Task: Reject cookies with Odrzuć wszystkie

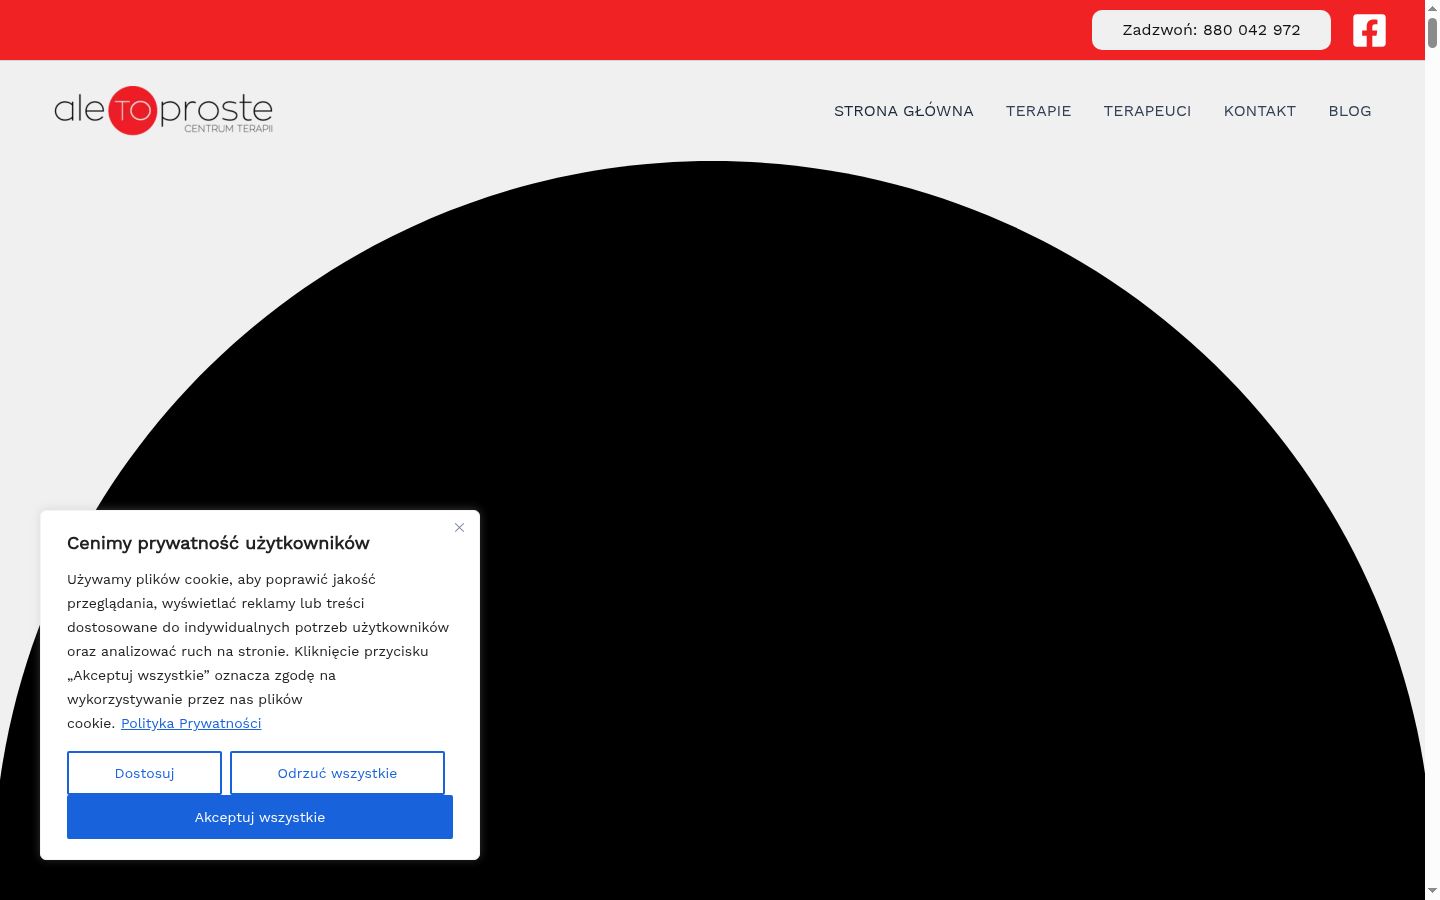Action: (337, 773)
